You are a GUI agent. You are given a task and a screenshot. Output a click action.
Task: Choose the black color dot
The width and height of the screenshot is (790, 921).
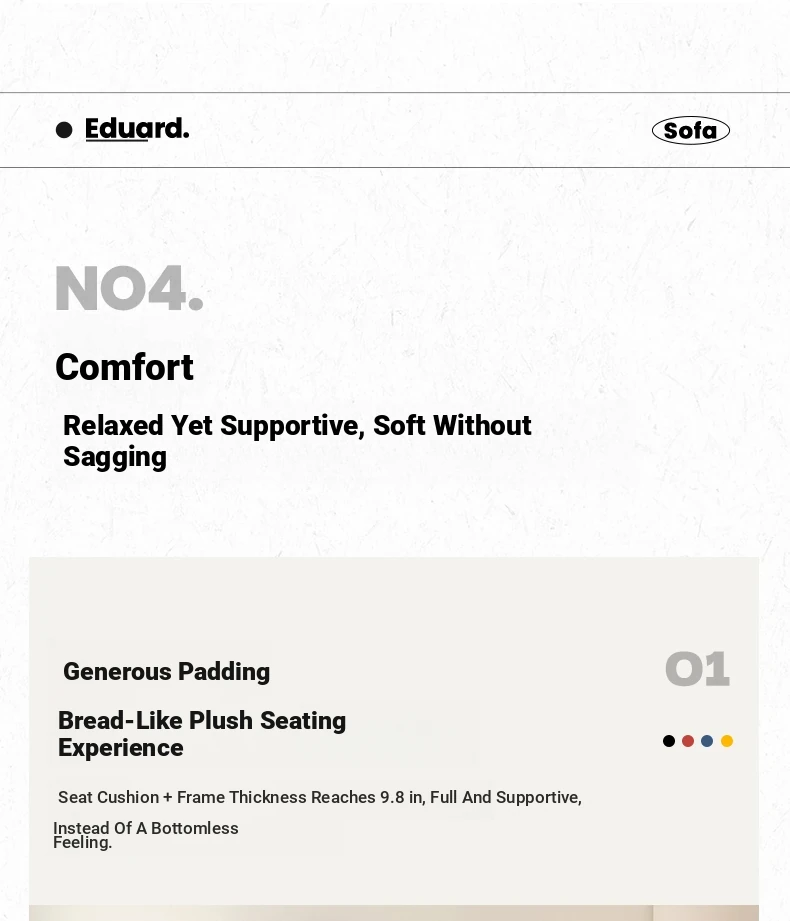(668, 741)
